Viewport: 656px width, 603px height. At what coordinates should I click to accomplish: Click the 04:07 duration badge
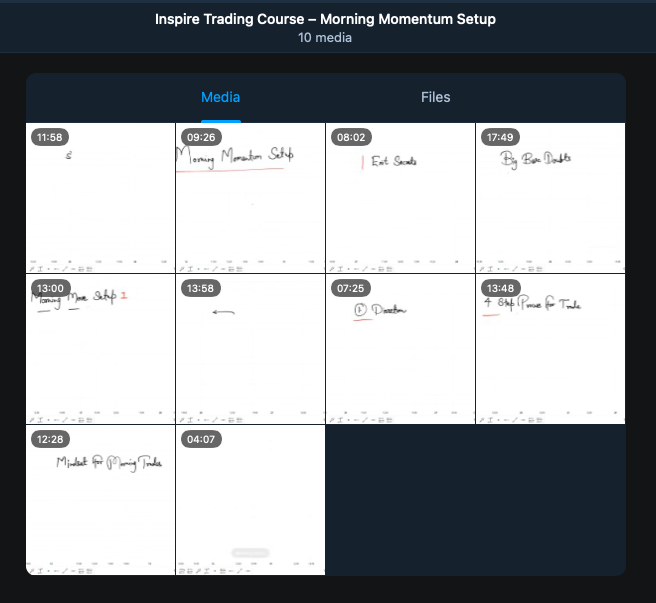(201, 439)
